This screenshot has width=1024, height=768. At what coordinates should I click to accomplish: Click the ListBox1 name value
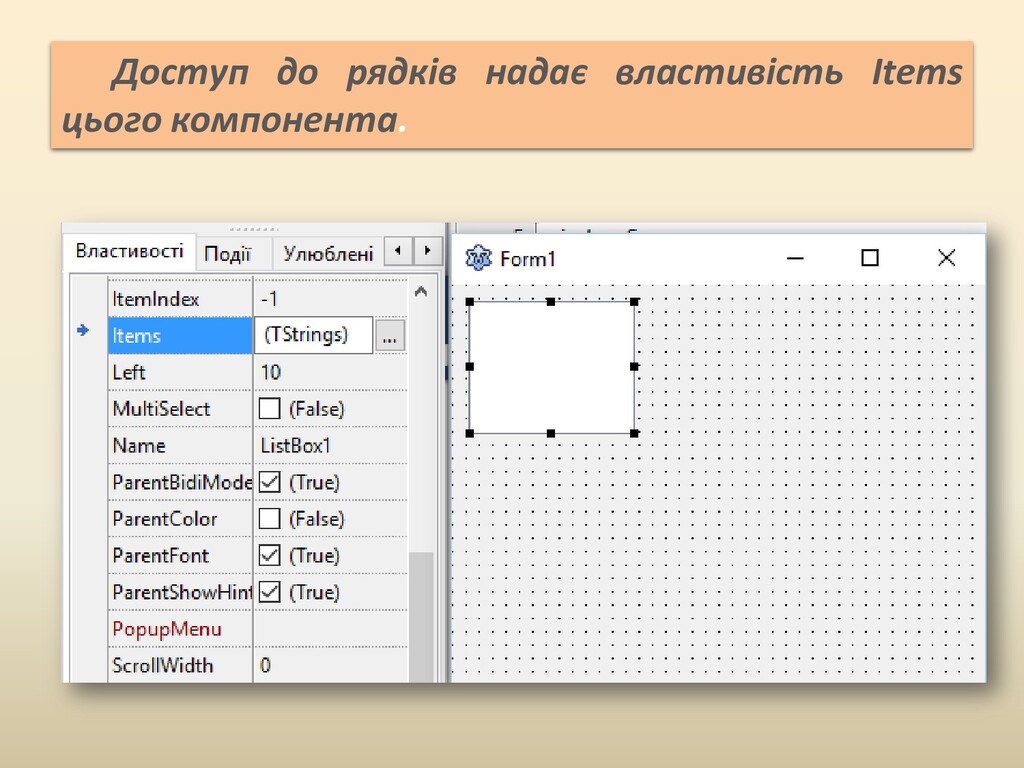(296, 445)
